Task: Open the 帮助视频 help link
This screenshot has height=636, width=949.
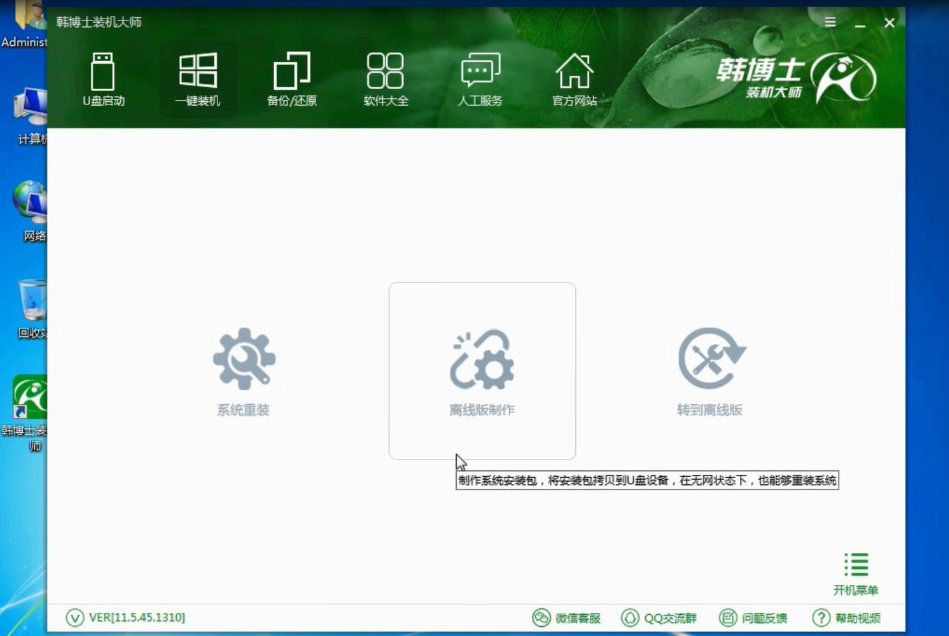Action: point(846,618)
